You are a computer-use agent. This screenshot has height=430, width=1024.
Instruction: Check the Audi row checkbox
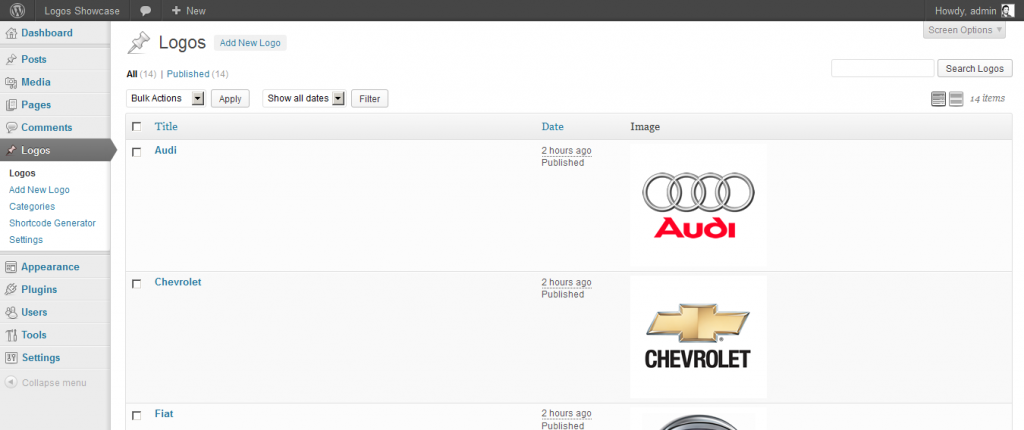point(137,151)
